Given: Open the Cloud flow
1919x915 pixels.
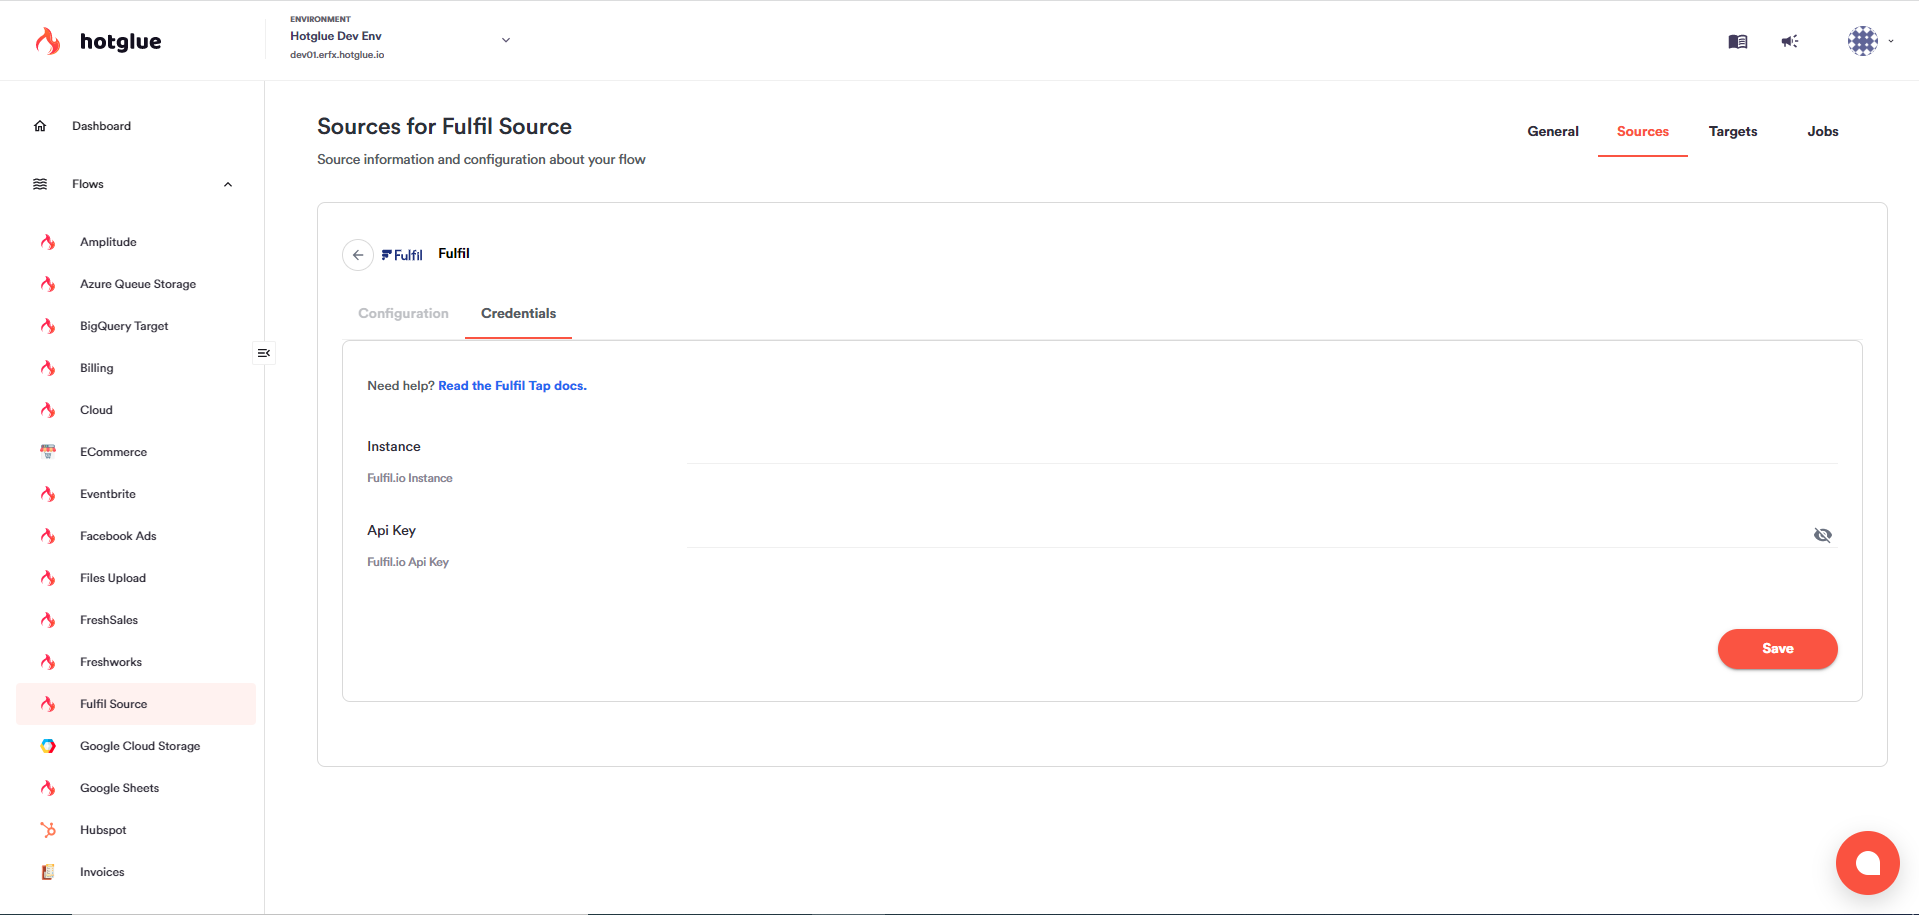Looking at the screenshot, I should (x=96, y=410).
